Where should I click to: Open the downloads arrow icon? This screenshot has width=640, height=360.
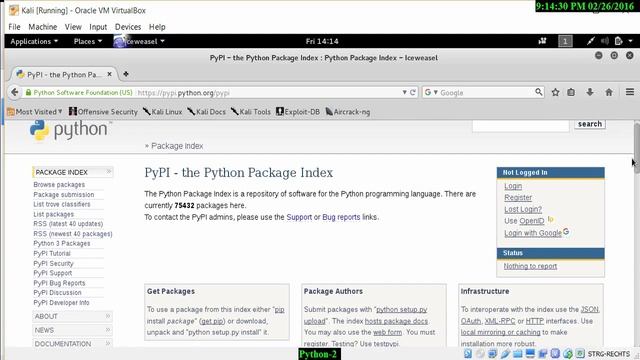(590, 92)
